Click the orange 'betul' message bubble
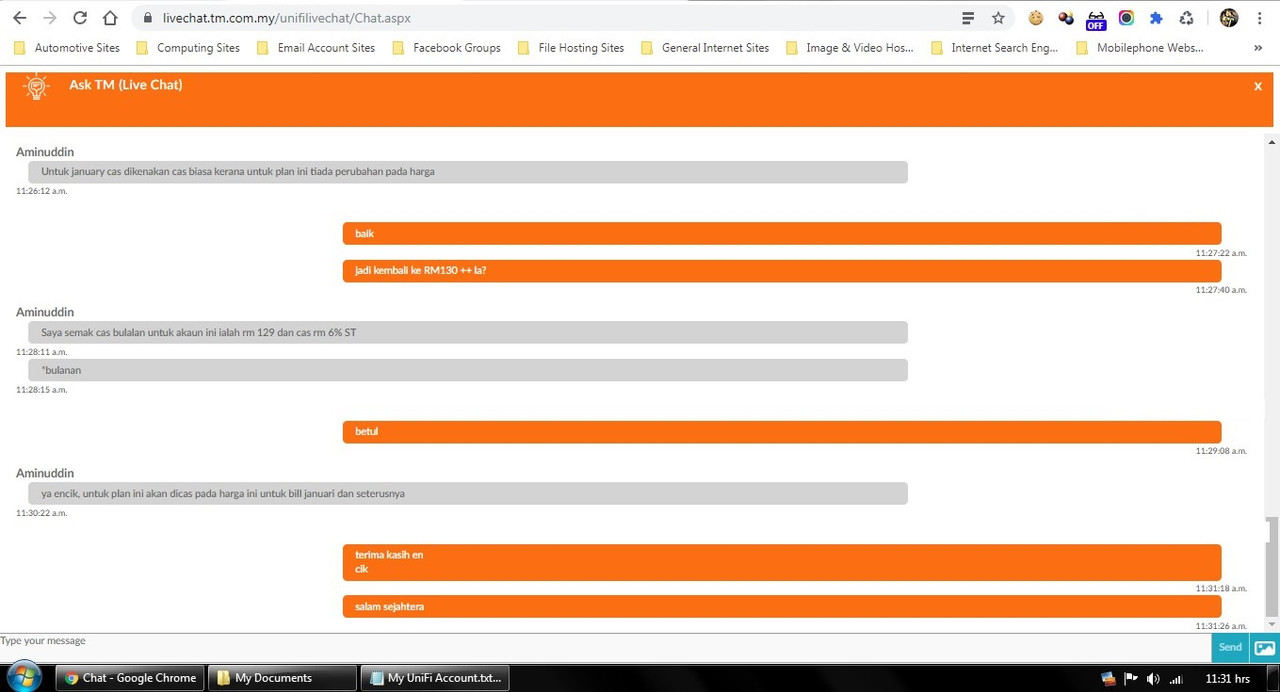Viewport: 1280px width, 692px height. (782, 431)
